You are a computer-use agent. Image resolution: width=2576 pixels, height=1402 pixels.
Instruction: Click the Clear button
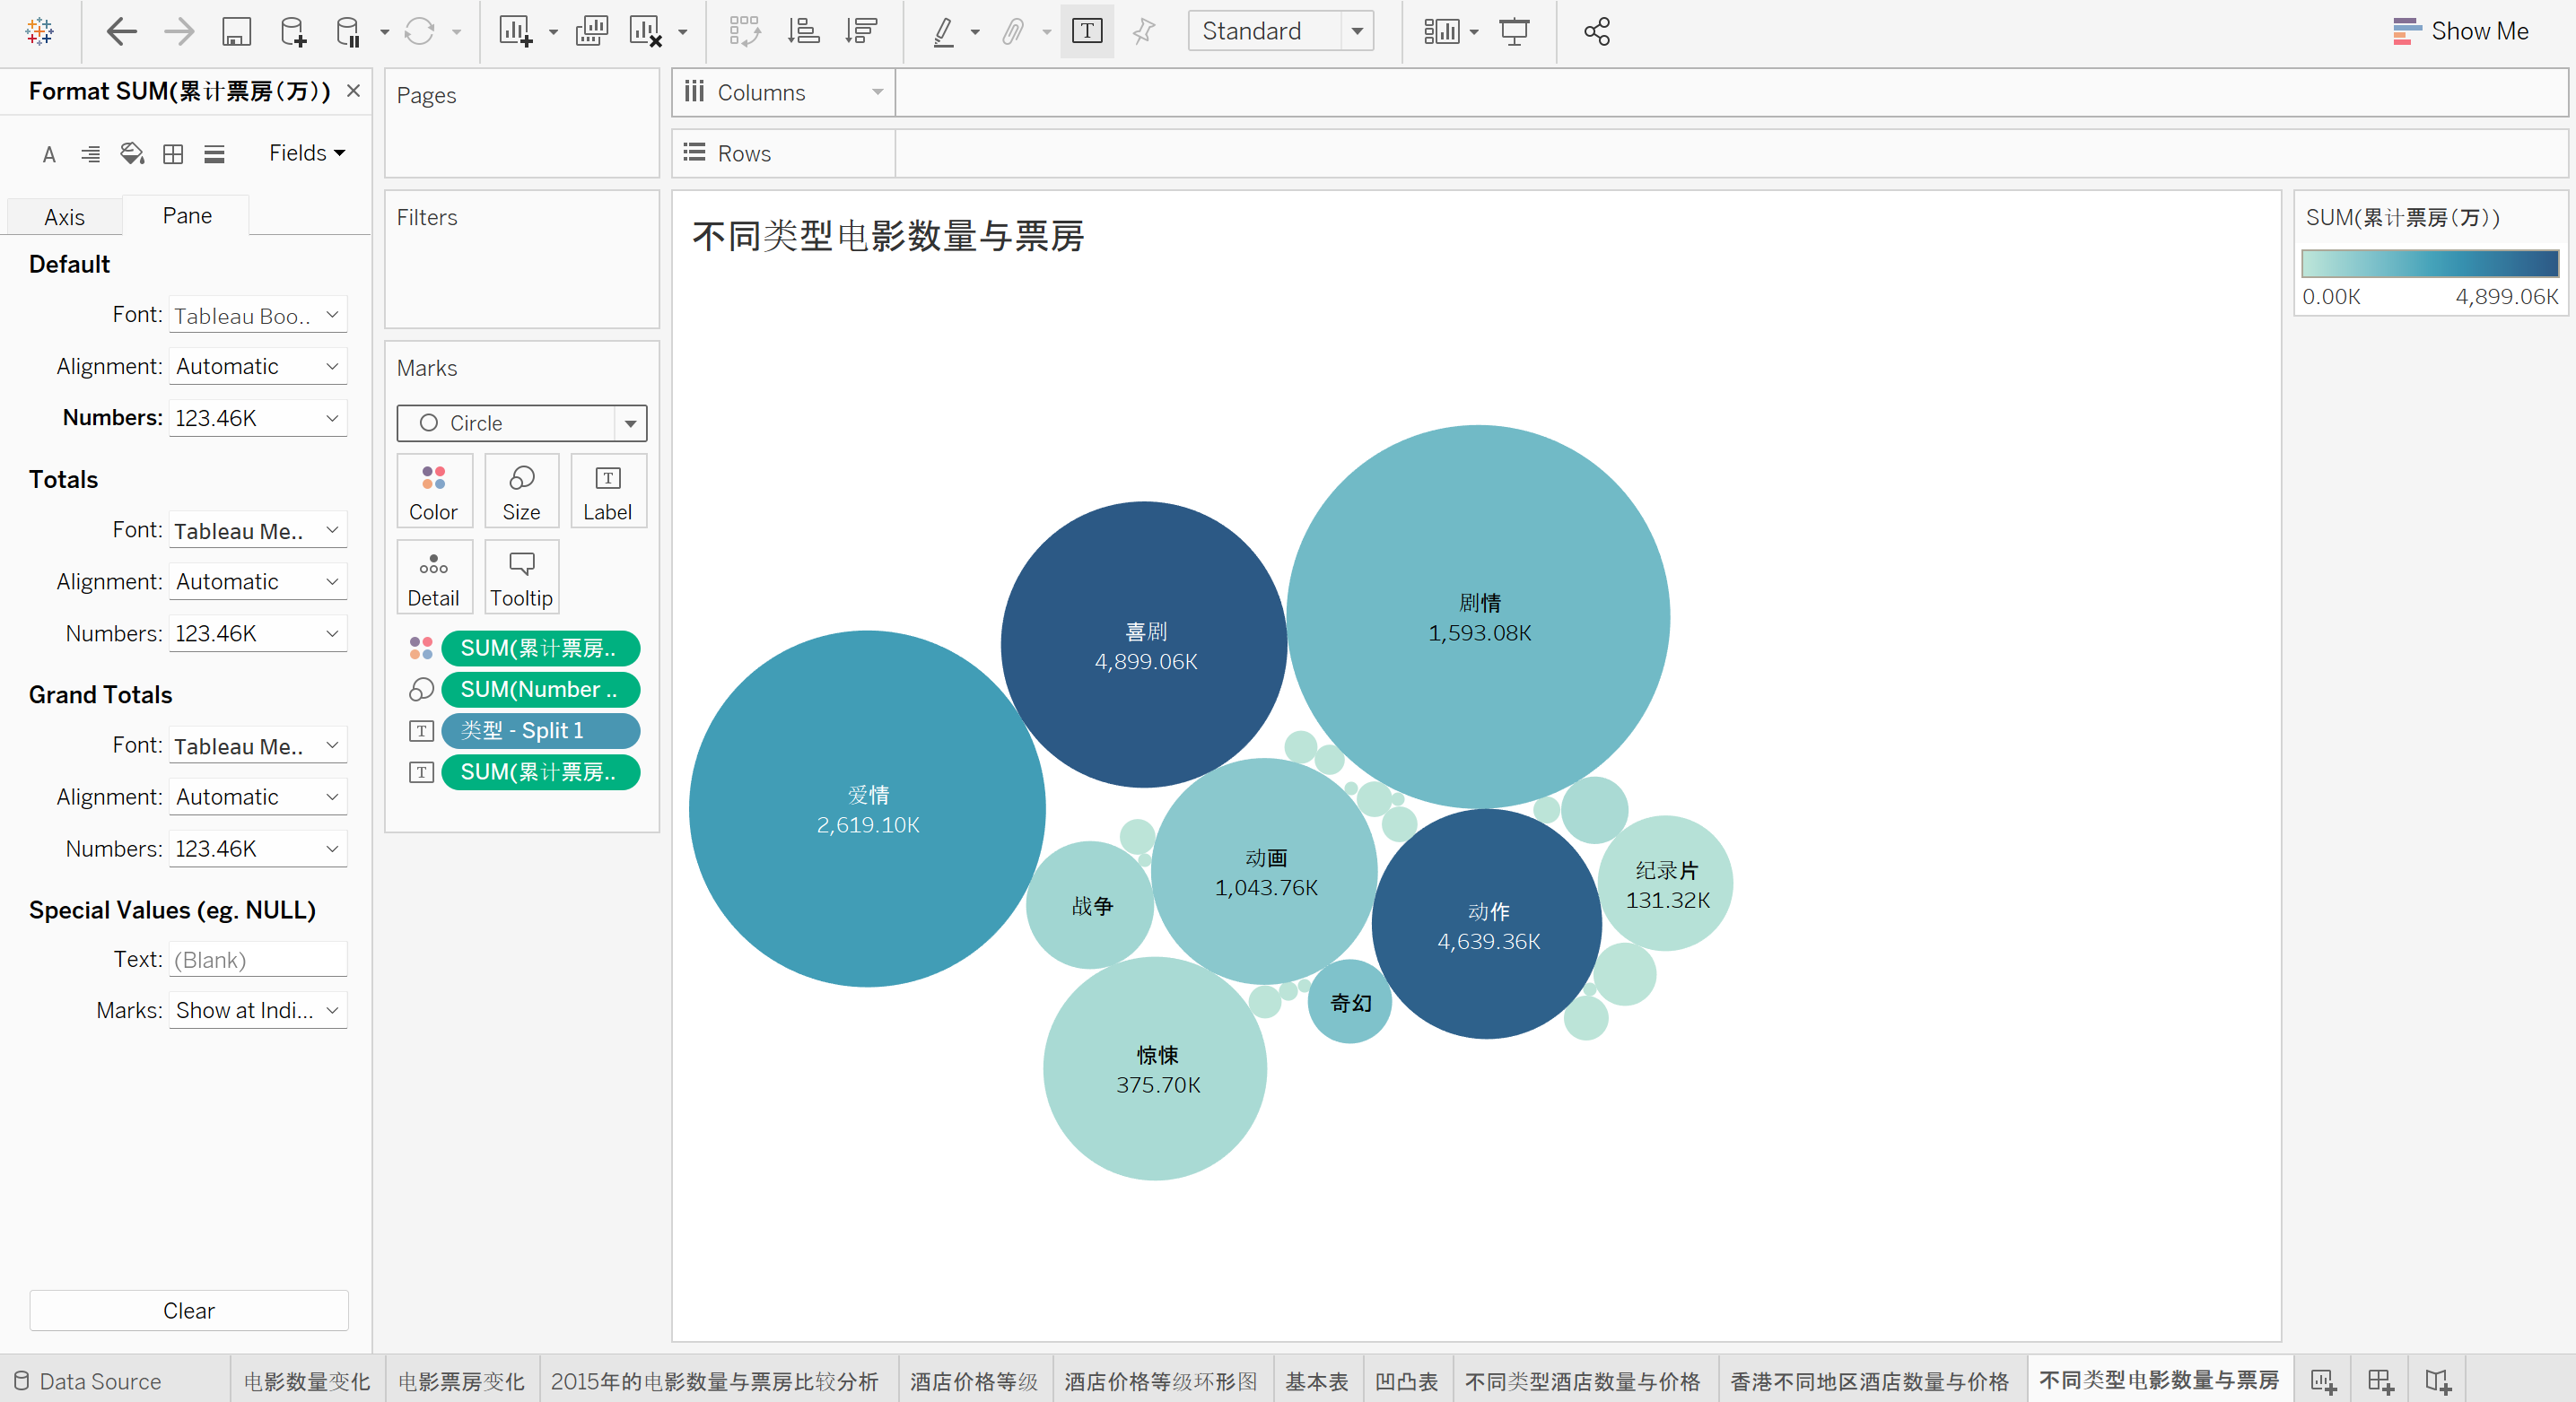[189, 1310]
